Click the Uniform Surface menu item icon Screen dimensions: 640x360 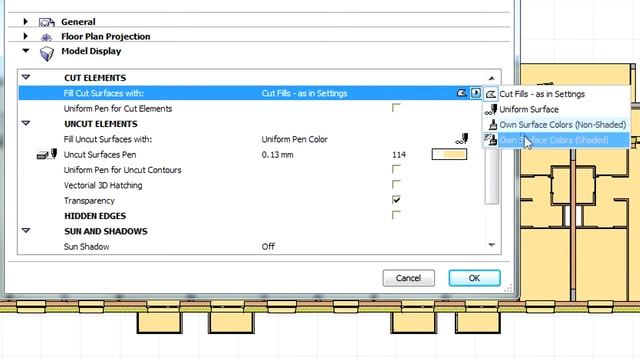[x=491, y=109]
